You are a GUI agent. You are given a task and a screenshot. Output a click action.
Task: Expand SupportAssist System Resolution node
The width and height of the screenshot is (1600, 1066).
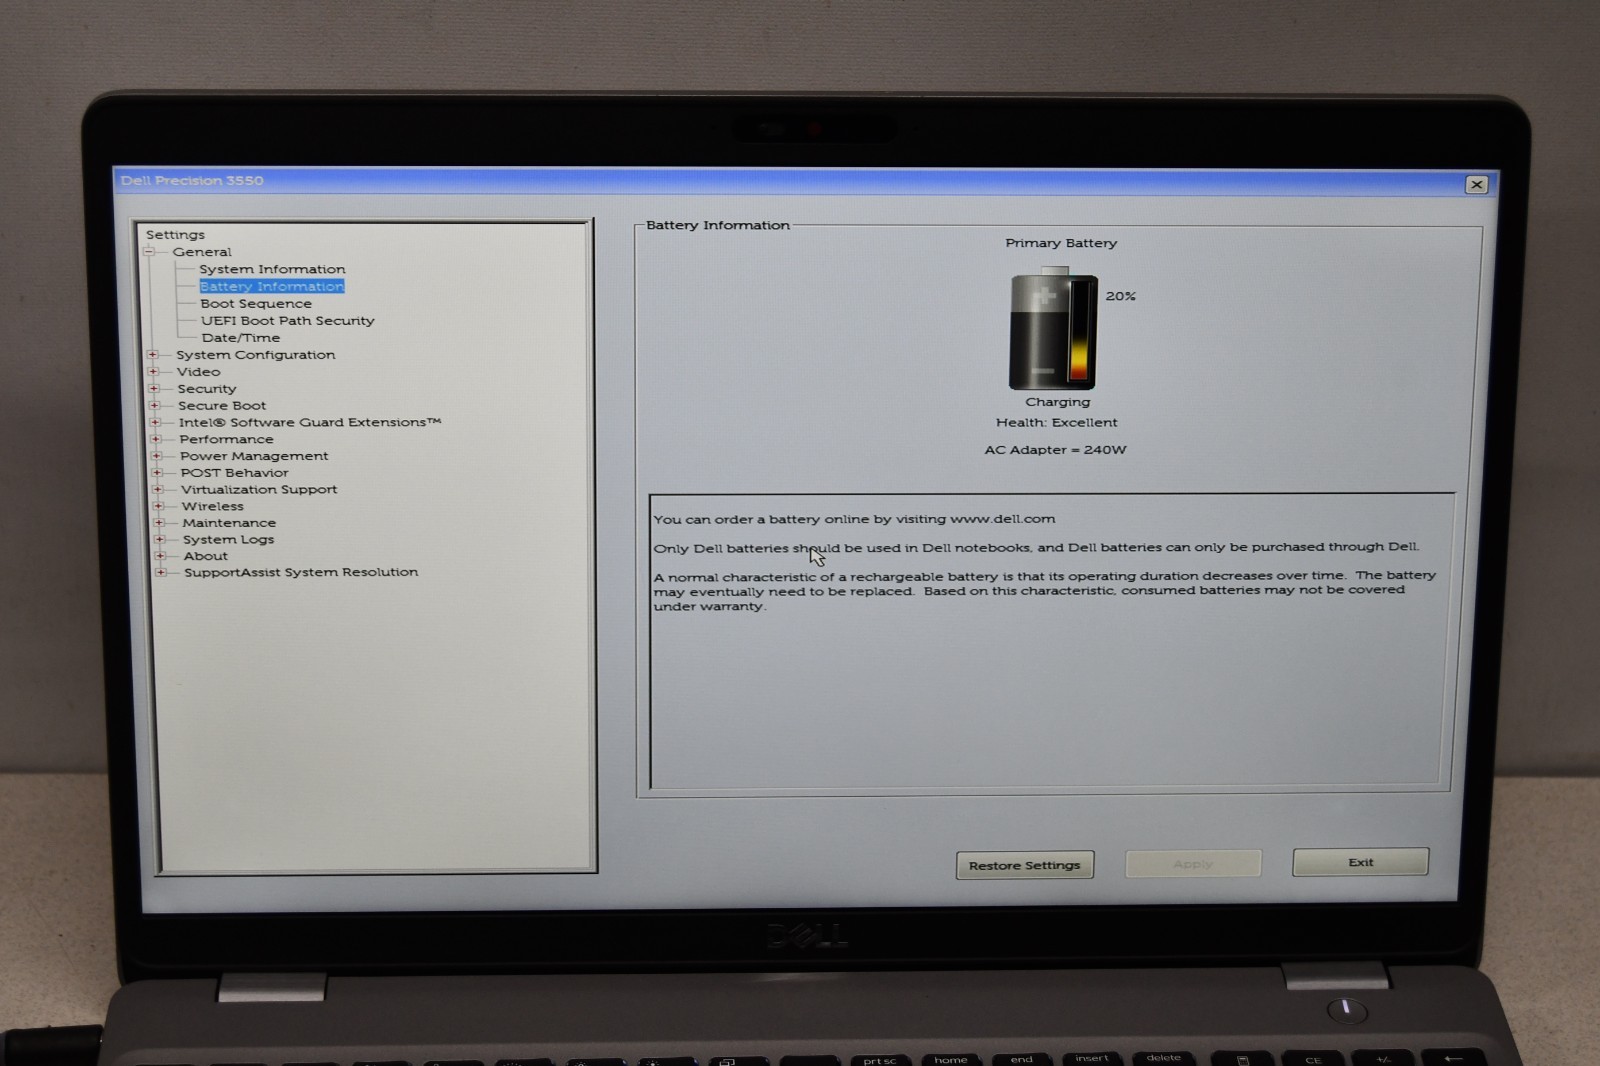pos(160,573)
